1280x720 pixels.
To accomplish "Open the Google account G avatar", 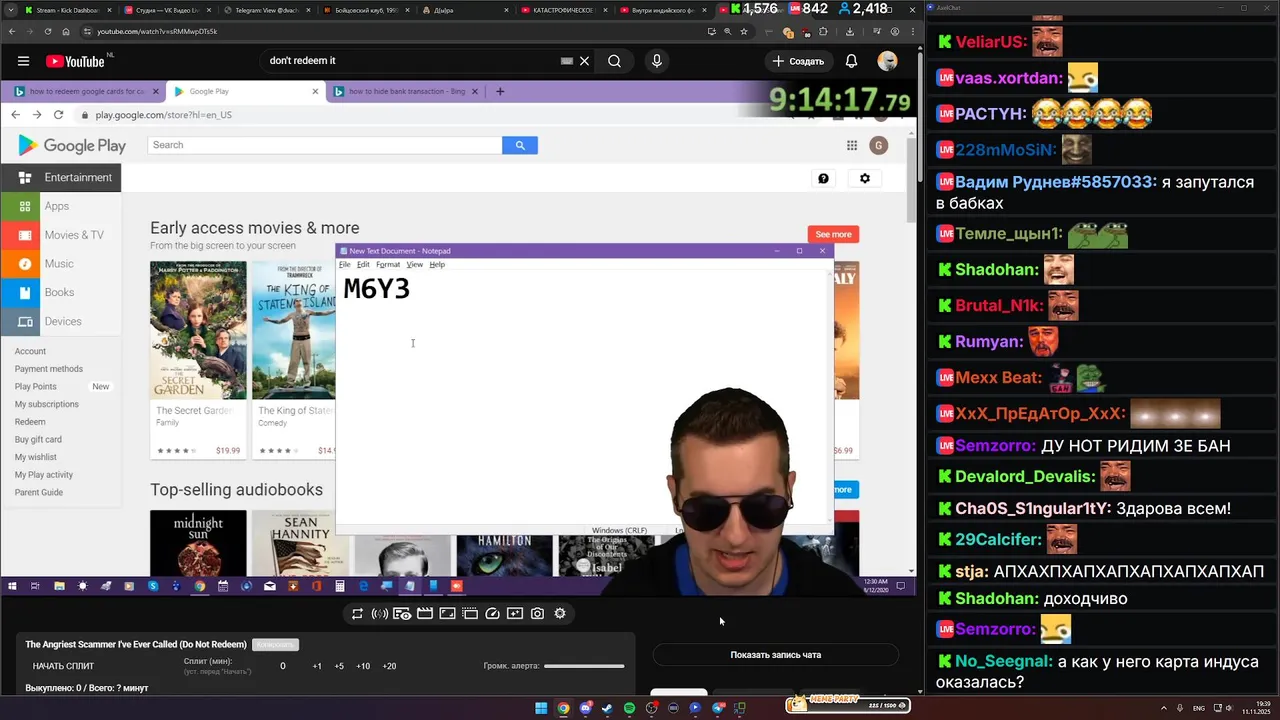I will [878, 145].
